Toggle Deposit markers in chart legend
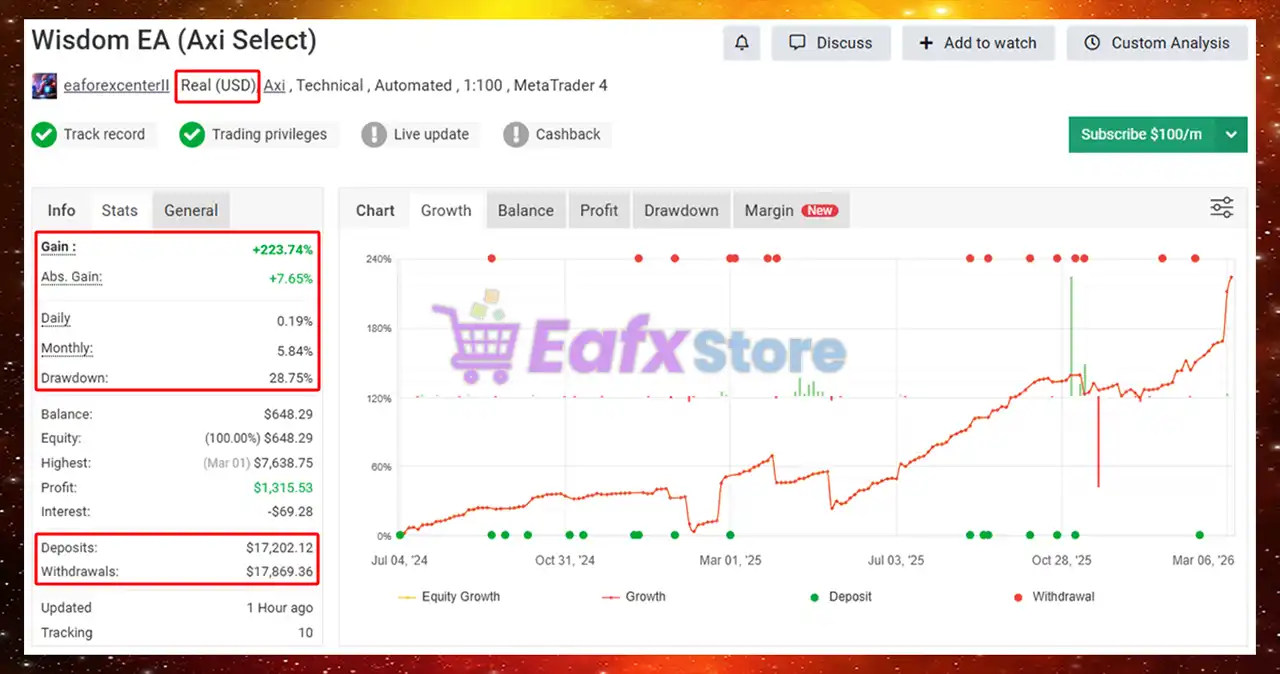 click(x=840, y=597)
